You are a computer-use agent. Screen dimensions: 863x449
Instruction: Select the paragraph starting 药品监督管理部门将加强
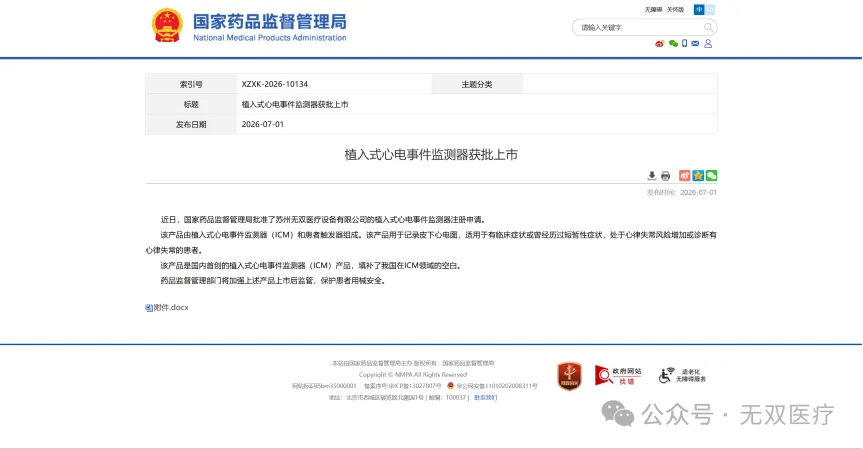(x=274, y=281)
